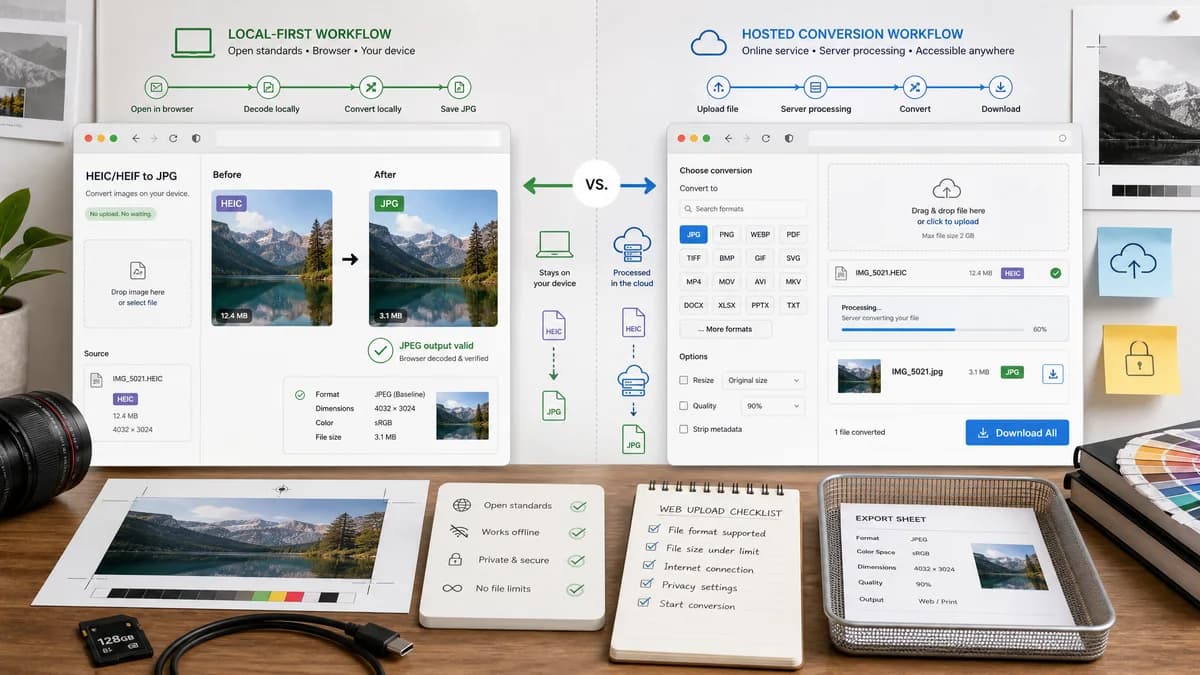Image resolution: width=1200 pixels, height=675 pixels.
Task: Reload the HEIC/HEIF to JPG browser window
Action: [173, 138]
